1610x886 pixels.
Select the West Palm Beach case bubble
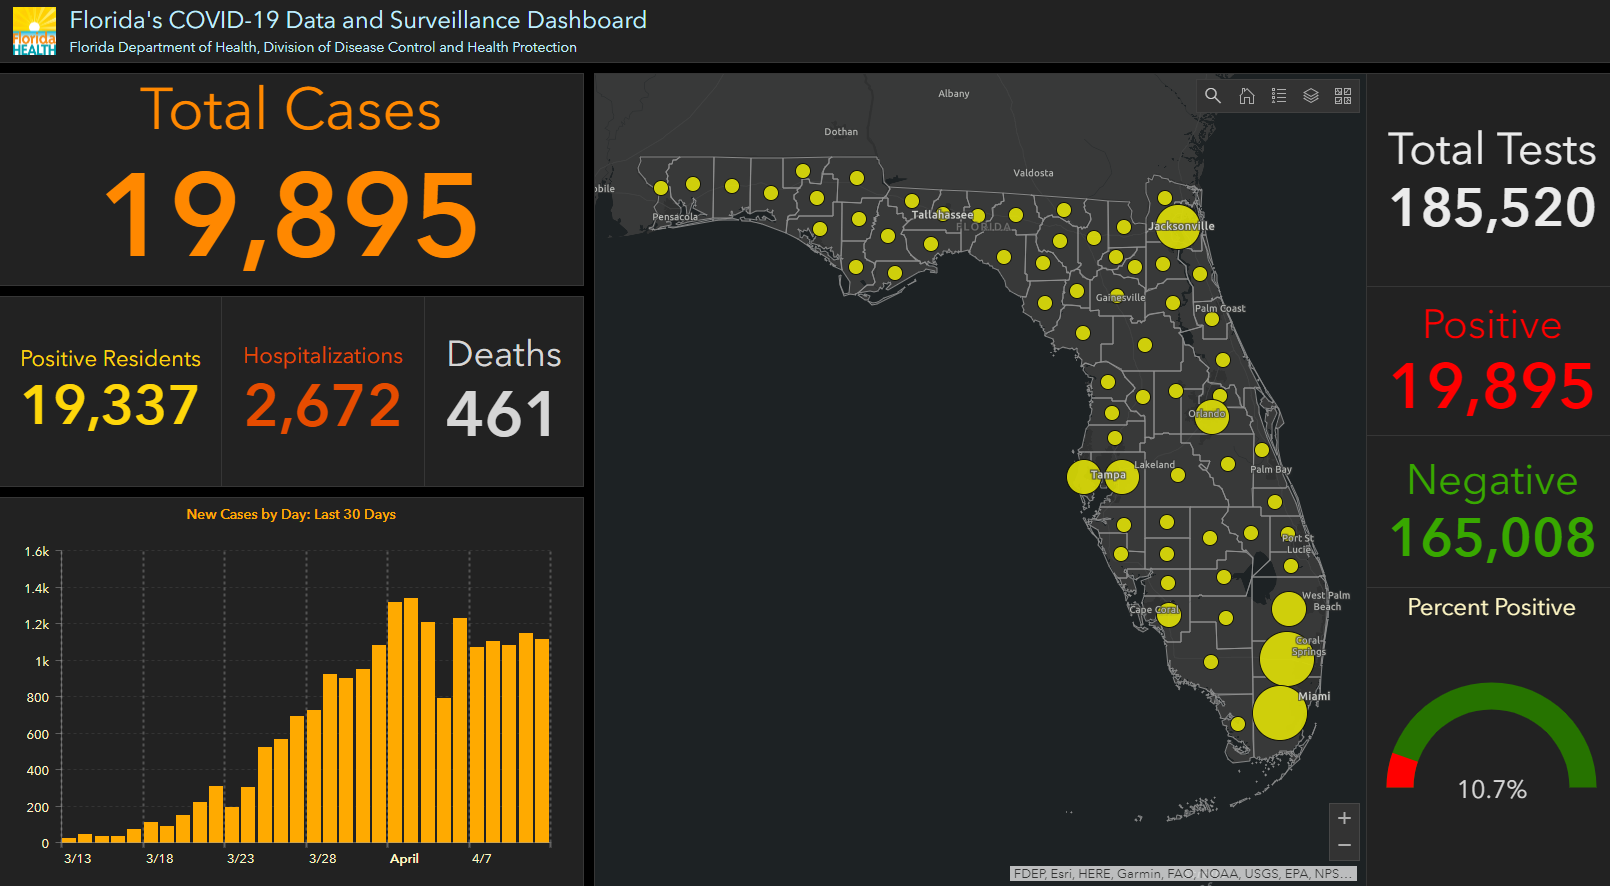tap(1288, 608)
